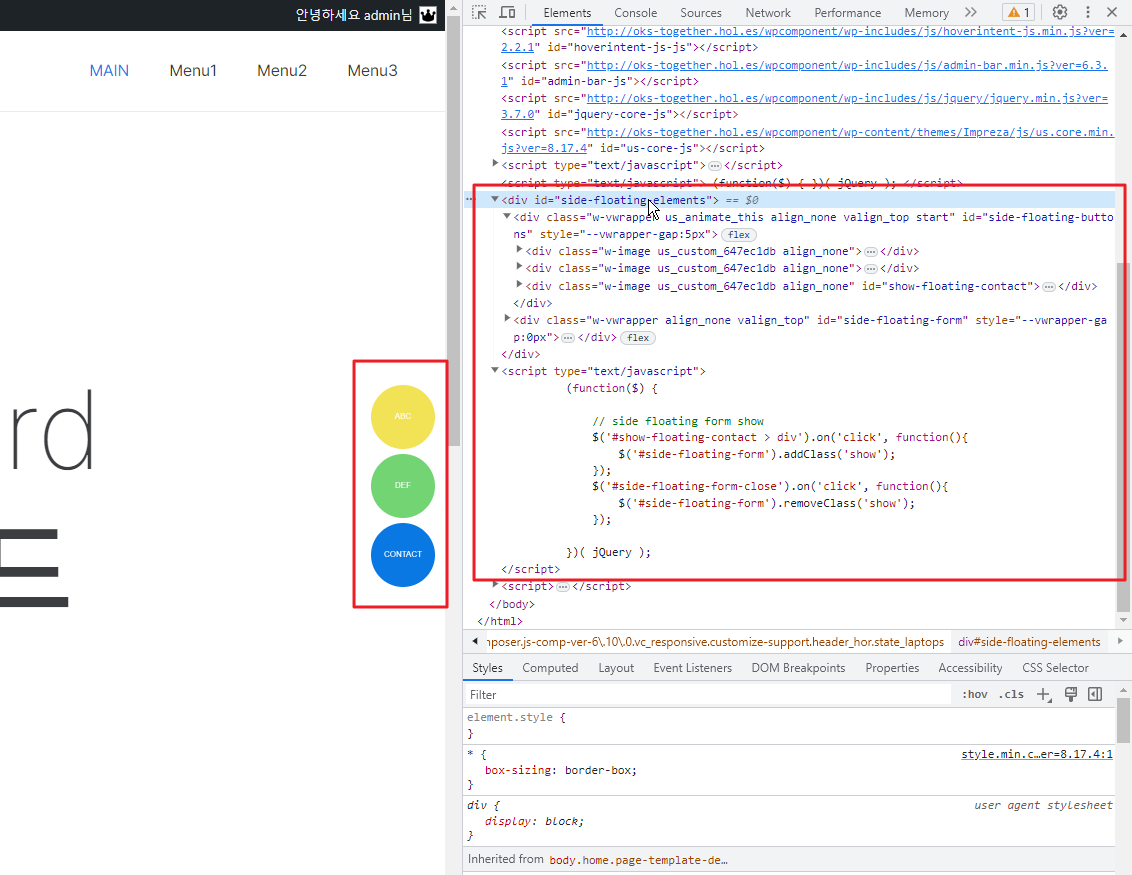Switch to the Network tab
Viewport: 1132px width, 875px height.
(x=767, y=13)
